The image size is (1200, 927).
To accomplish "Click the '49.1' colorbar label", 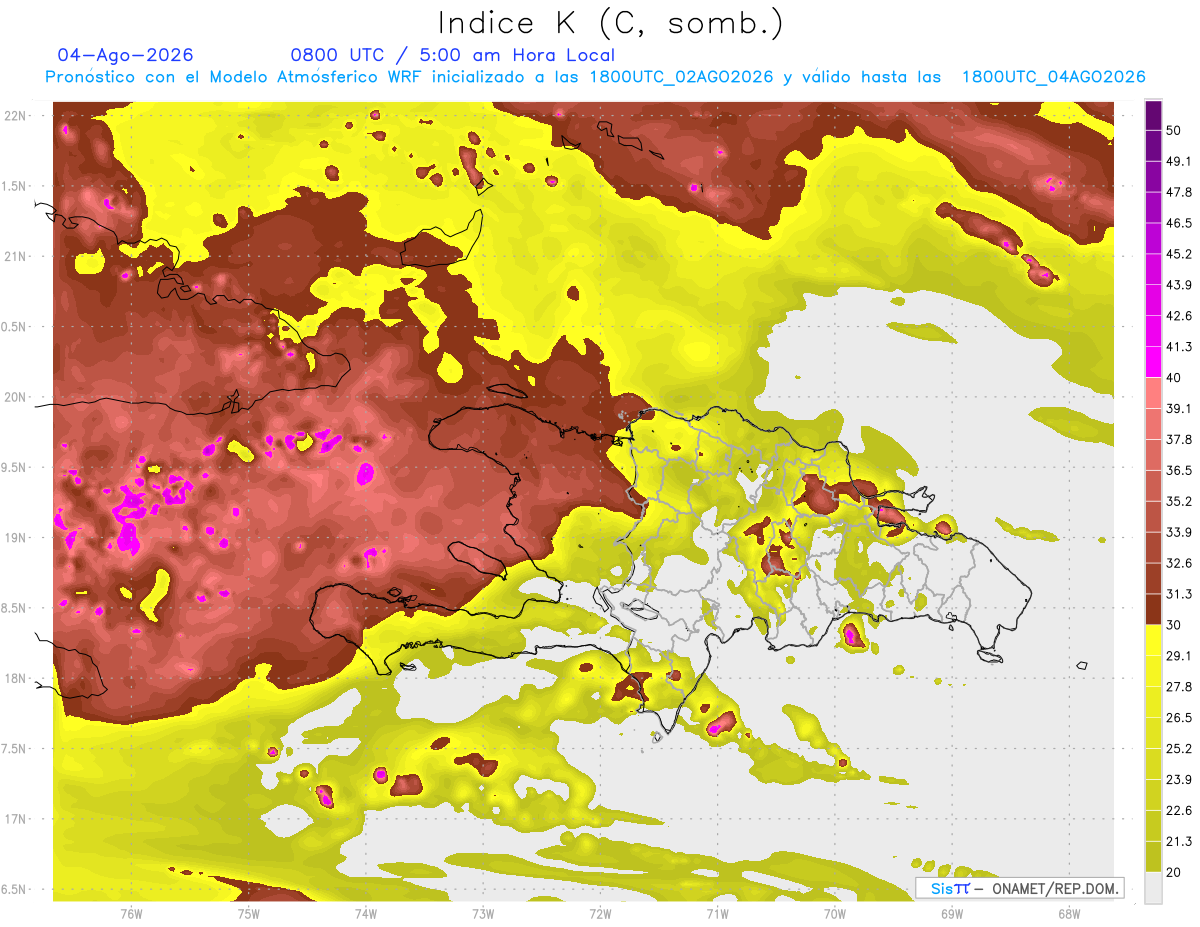I will click(1179, 160).
